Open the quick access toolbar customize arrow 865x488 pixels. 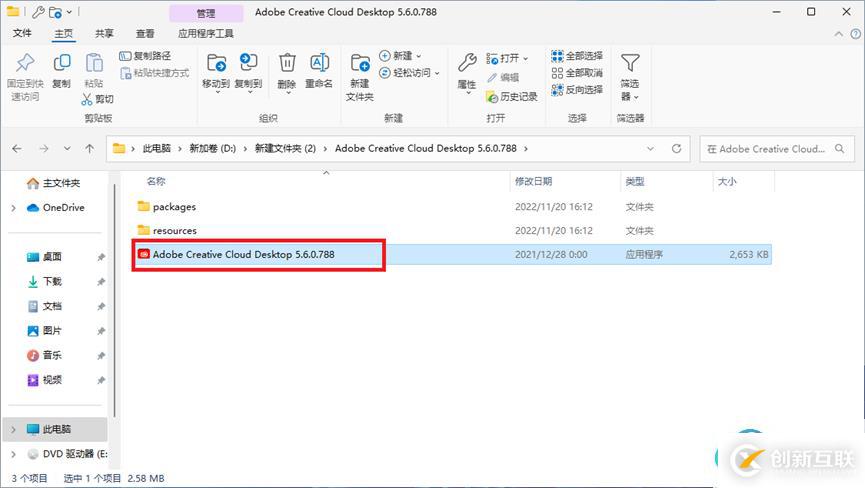tap(69, 12)
